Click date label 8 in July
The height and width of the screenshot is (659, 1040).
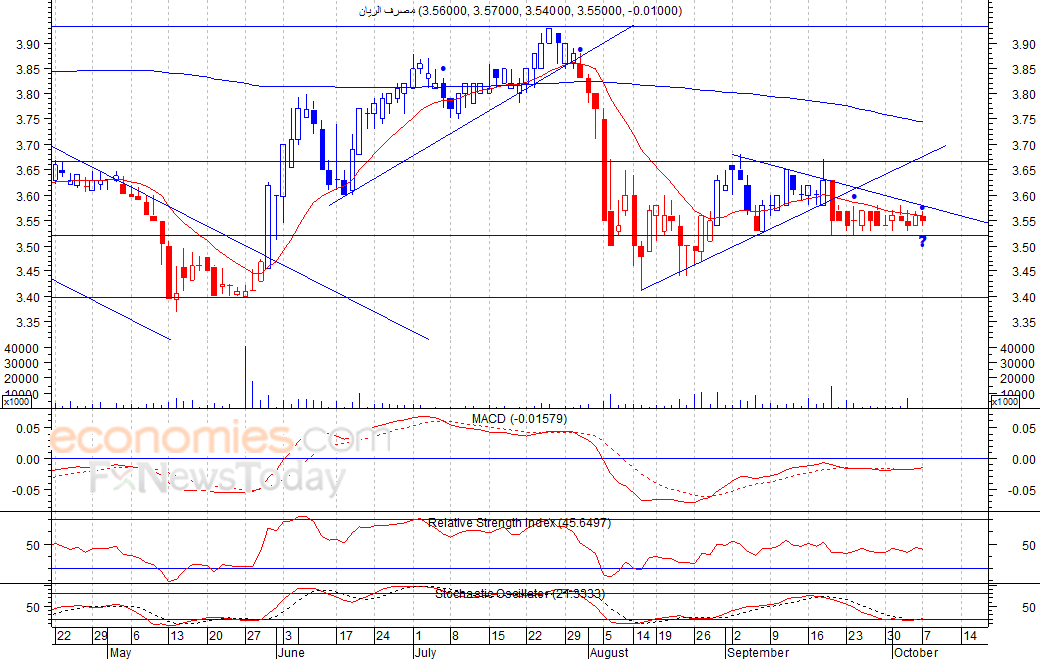coord(455,636)
